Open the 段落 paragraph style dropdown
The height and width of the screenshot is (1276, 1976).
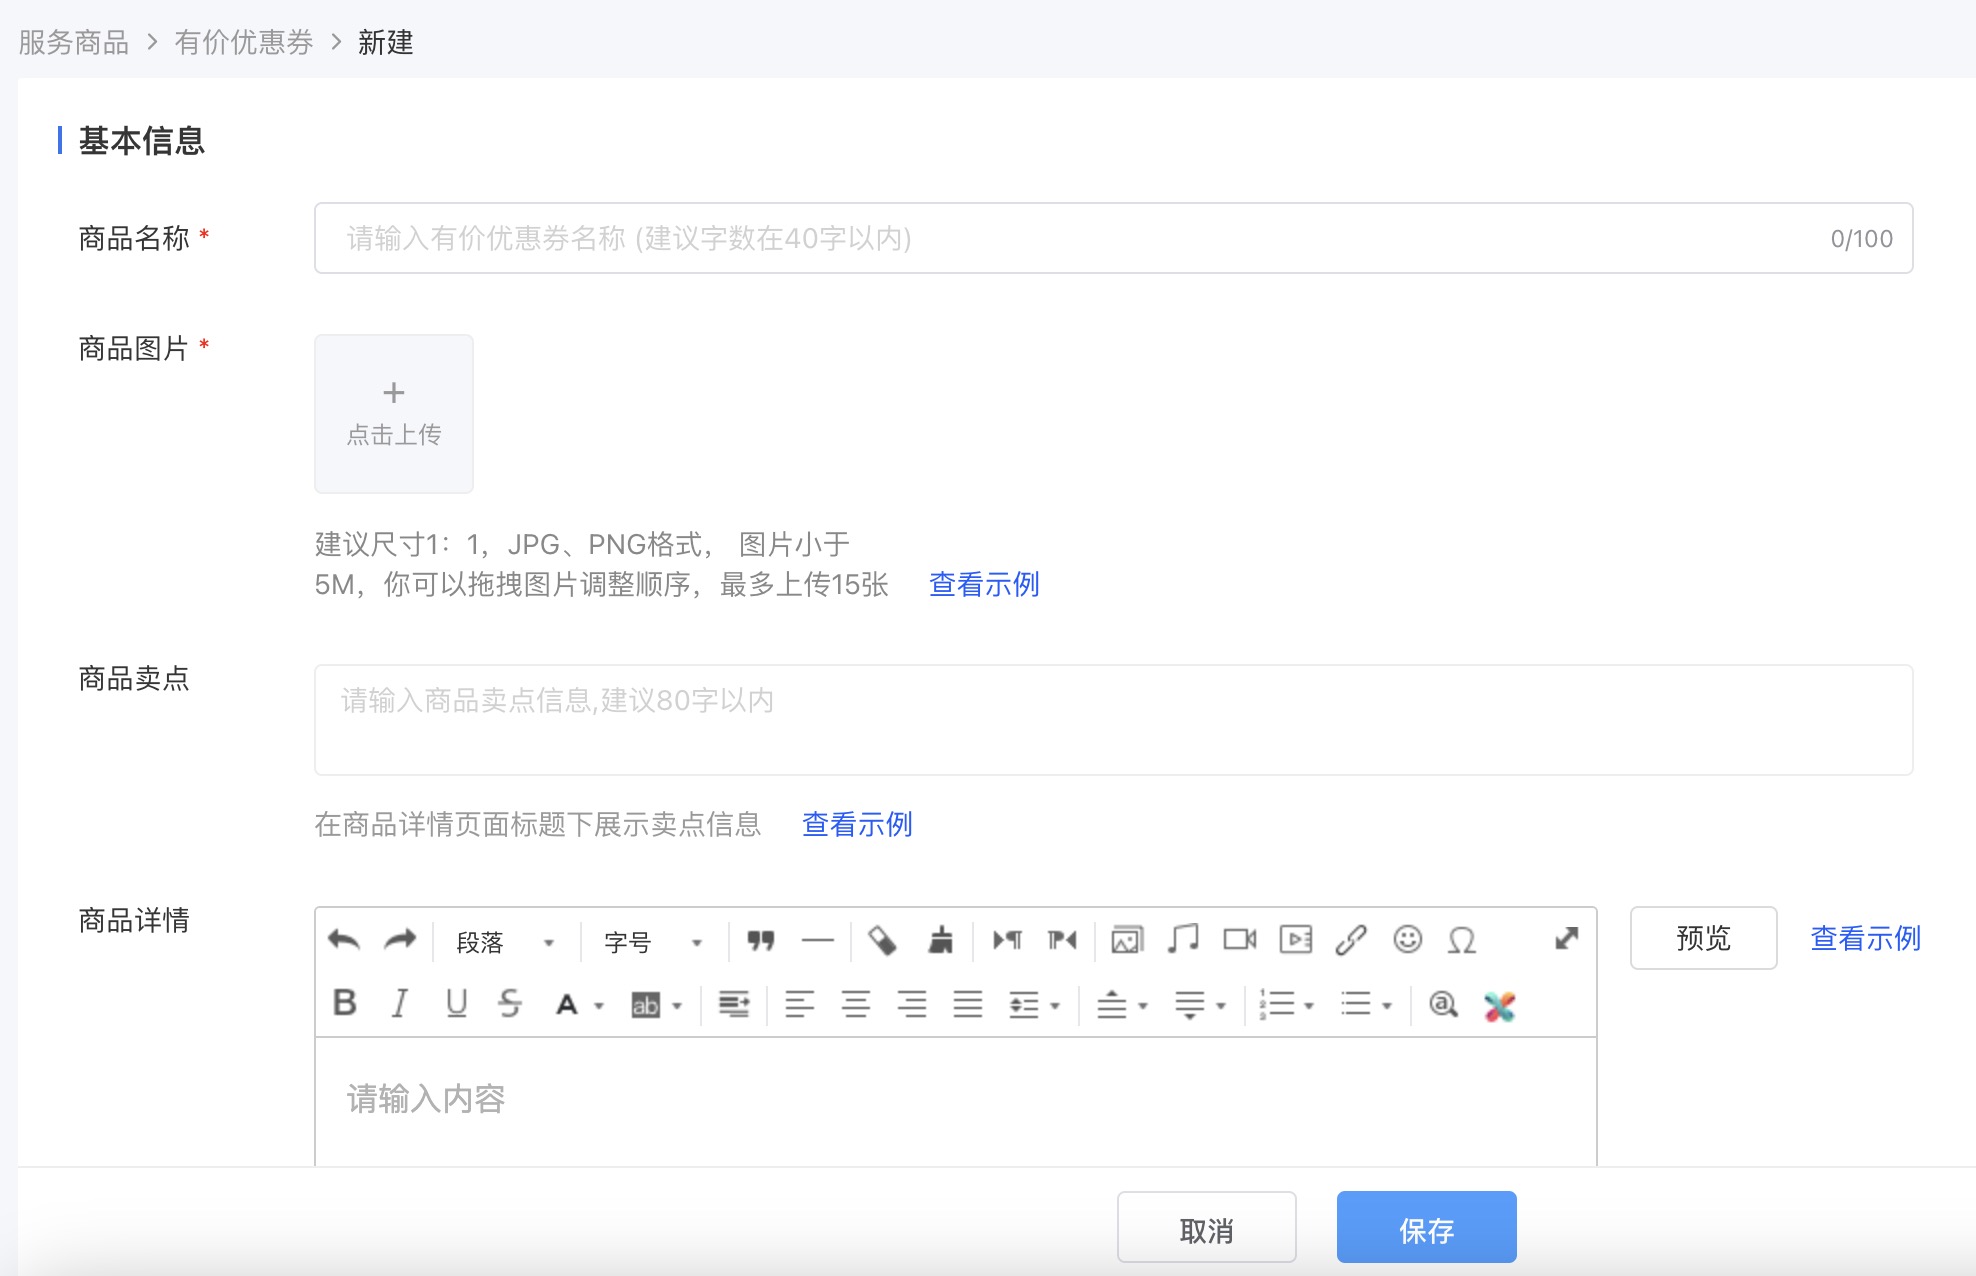(505, 942)
